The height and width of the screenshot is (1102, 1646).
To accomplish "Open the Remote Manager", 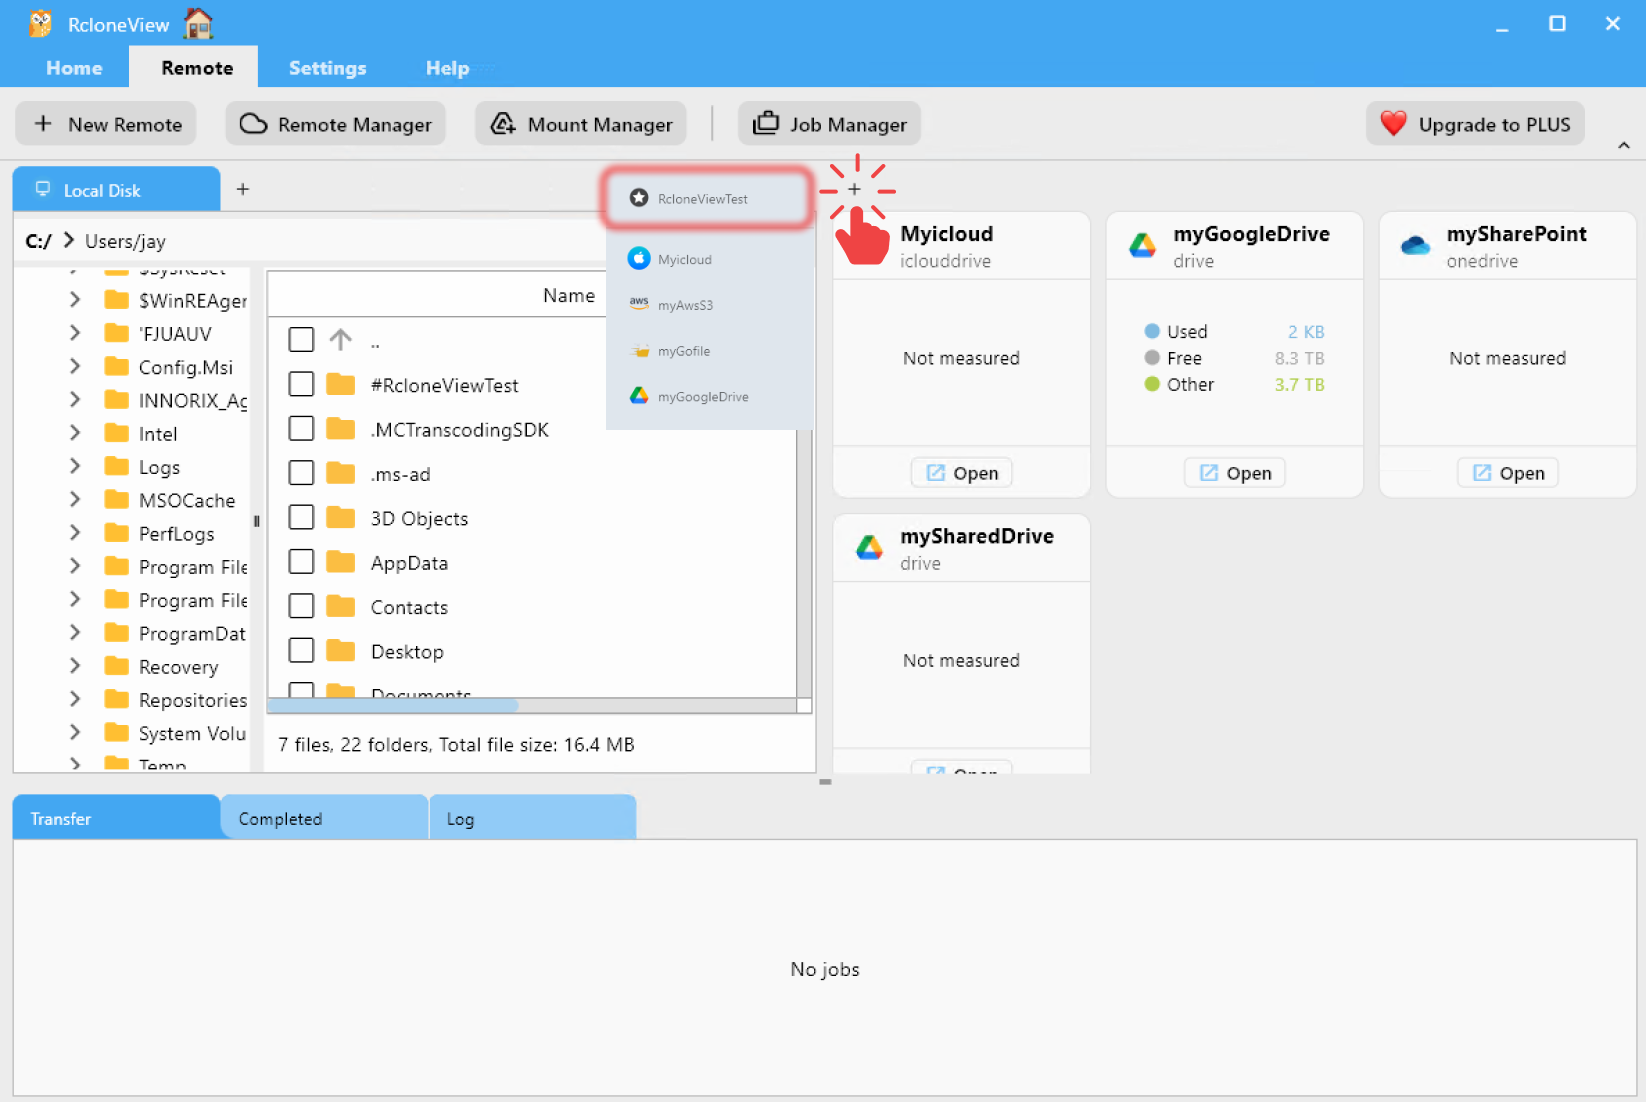I will [335, 123].
